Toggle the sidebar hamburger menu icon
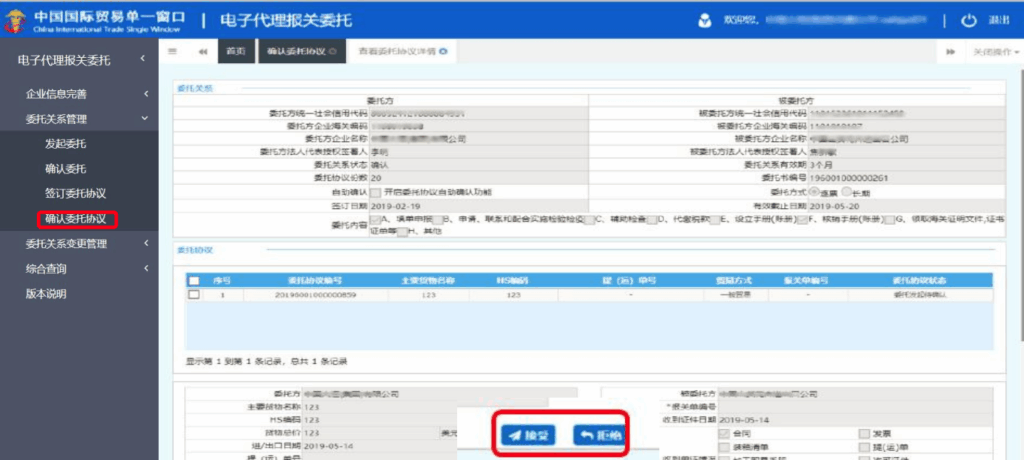This screenshot has width=1024, height=460. (172, 52)
